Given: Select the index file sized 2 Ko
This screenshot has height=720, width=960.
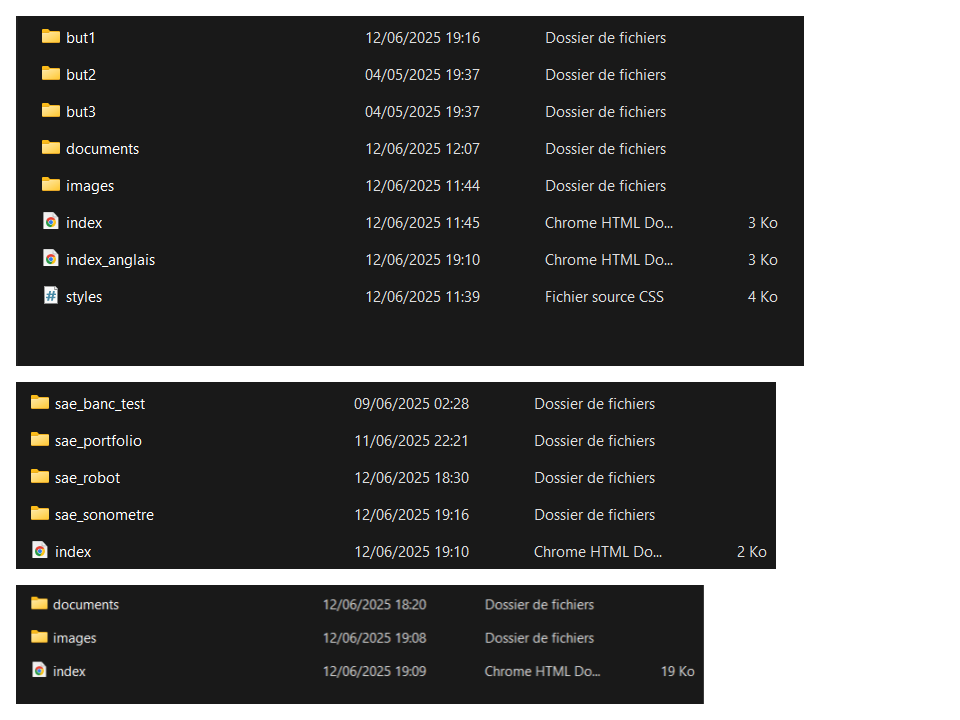Looking at the screenshot, I should point(73,552).
